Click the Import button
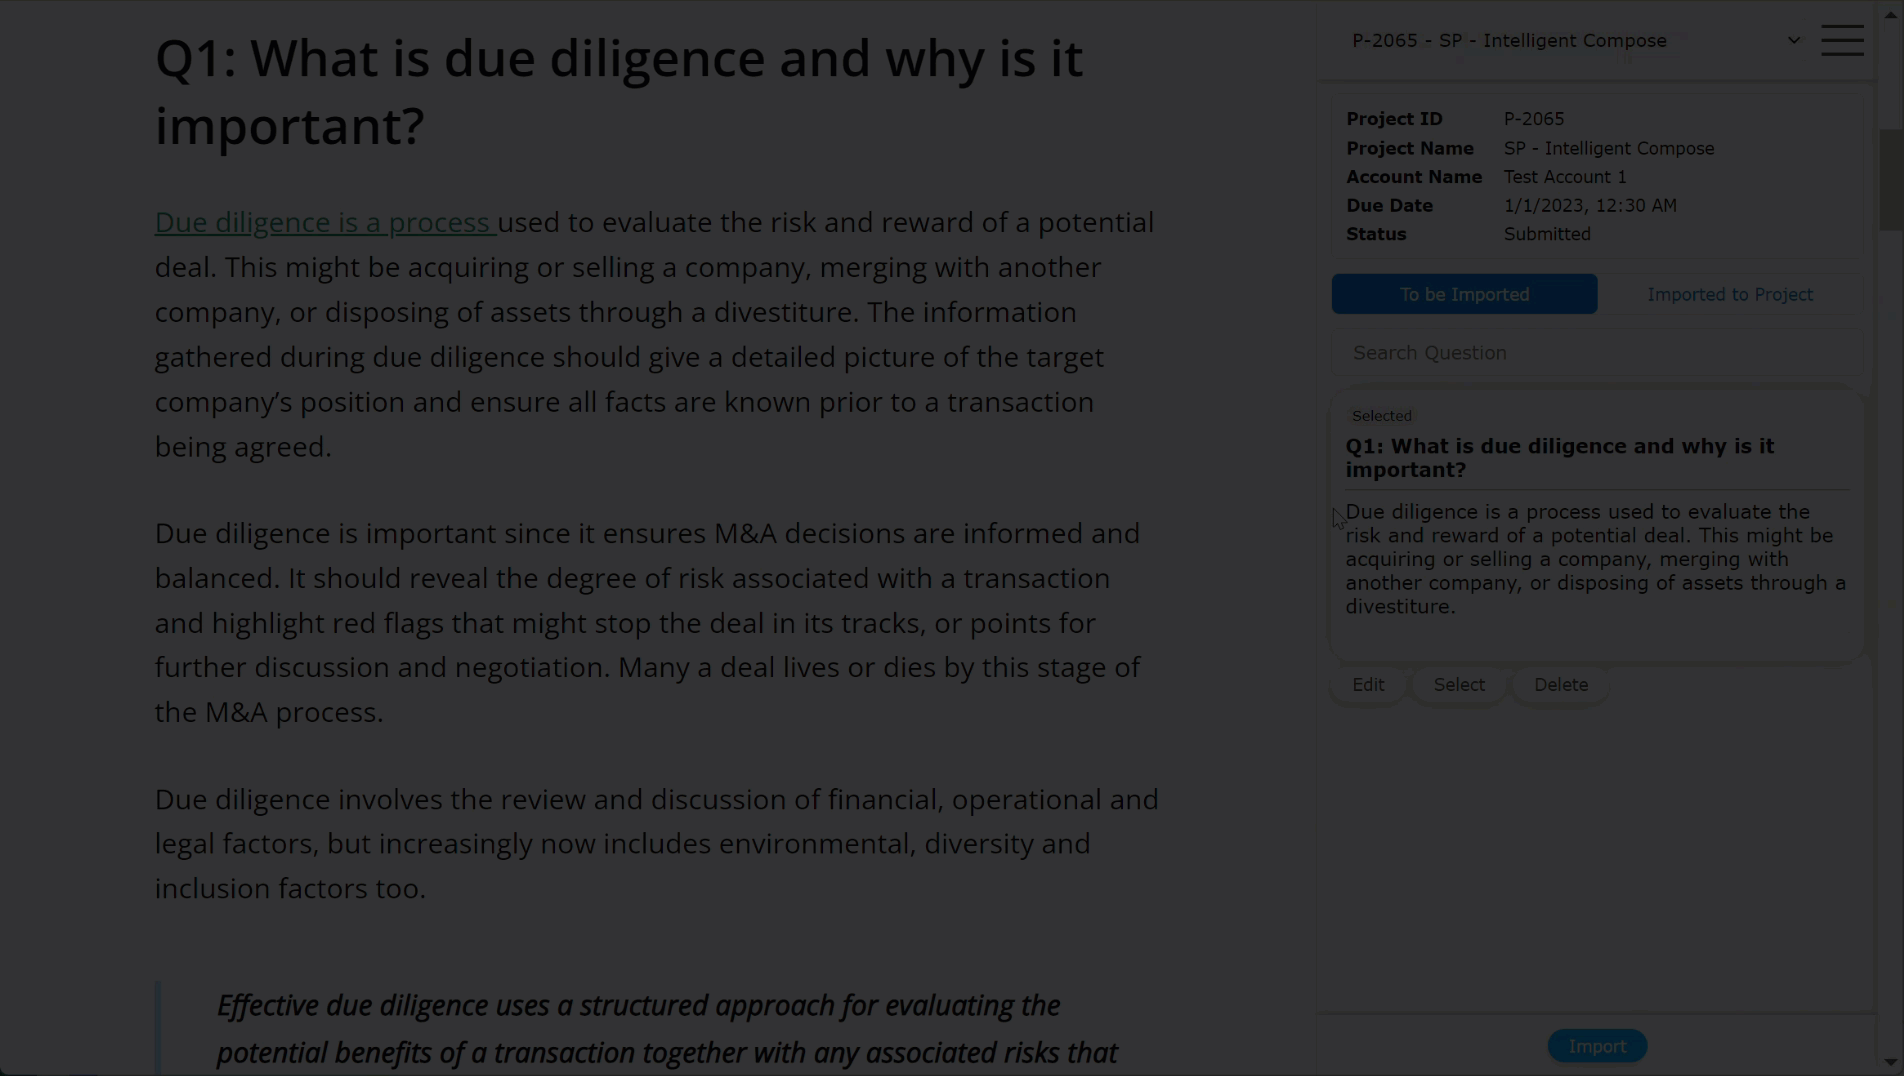1904x1076 pixels. coord(1597,1046)
